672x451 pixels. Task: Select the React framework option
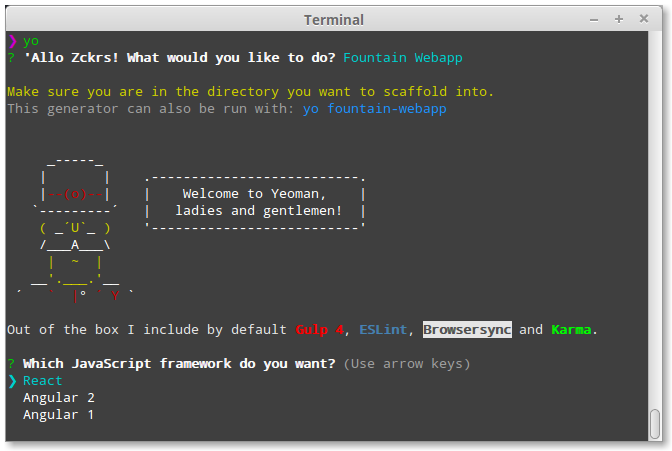point(43,381)
